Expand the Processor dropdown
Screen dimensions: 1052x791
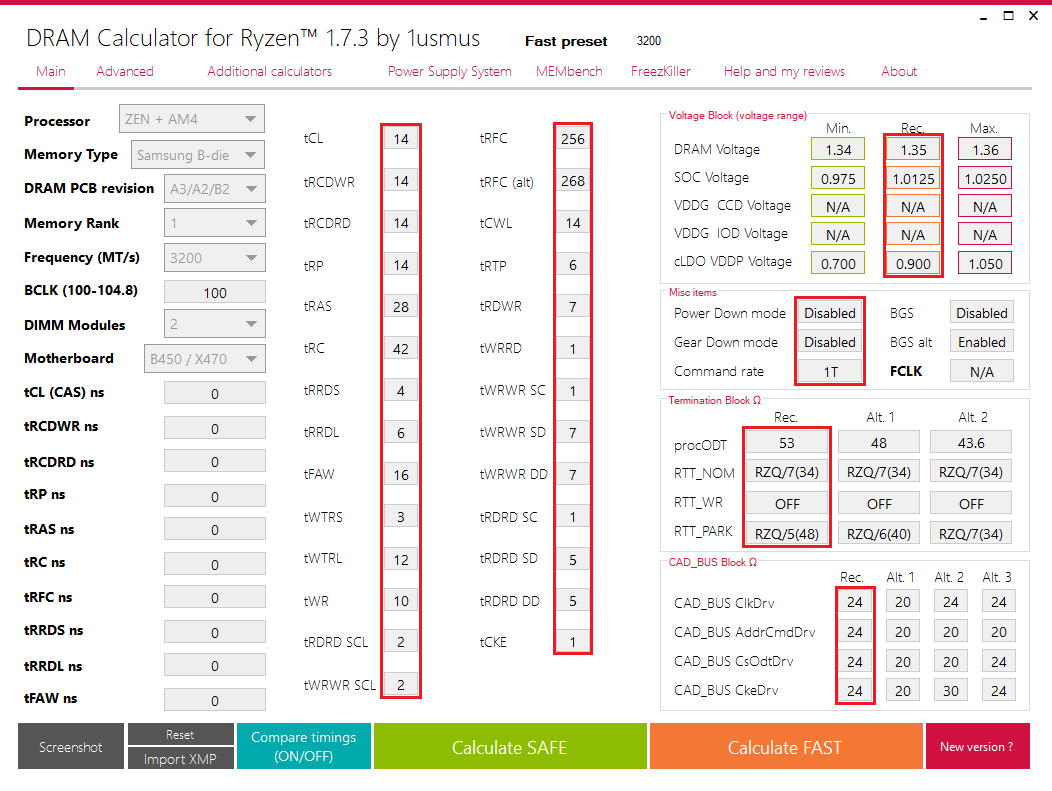[192, 119]
